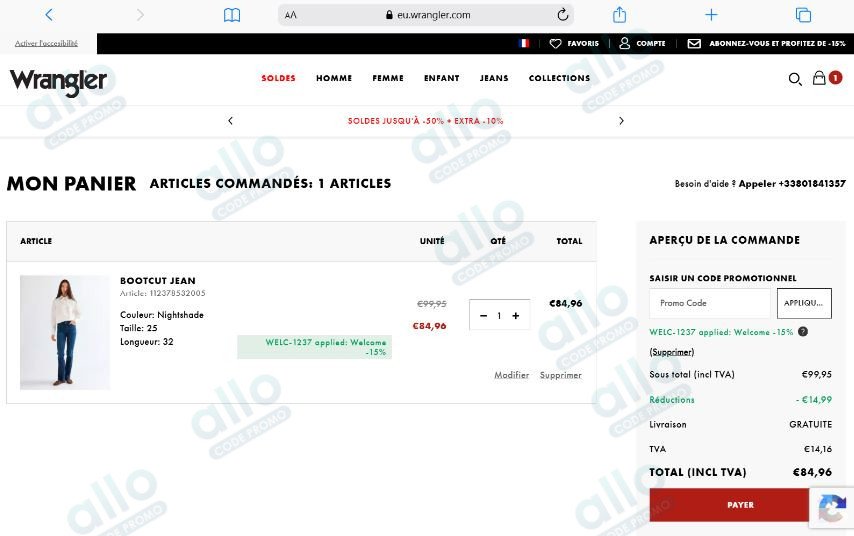Screen dimensions: 854x536
Task: Click the Livraison Gratuite value
Action: coord(810,424)
